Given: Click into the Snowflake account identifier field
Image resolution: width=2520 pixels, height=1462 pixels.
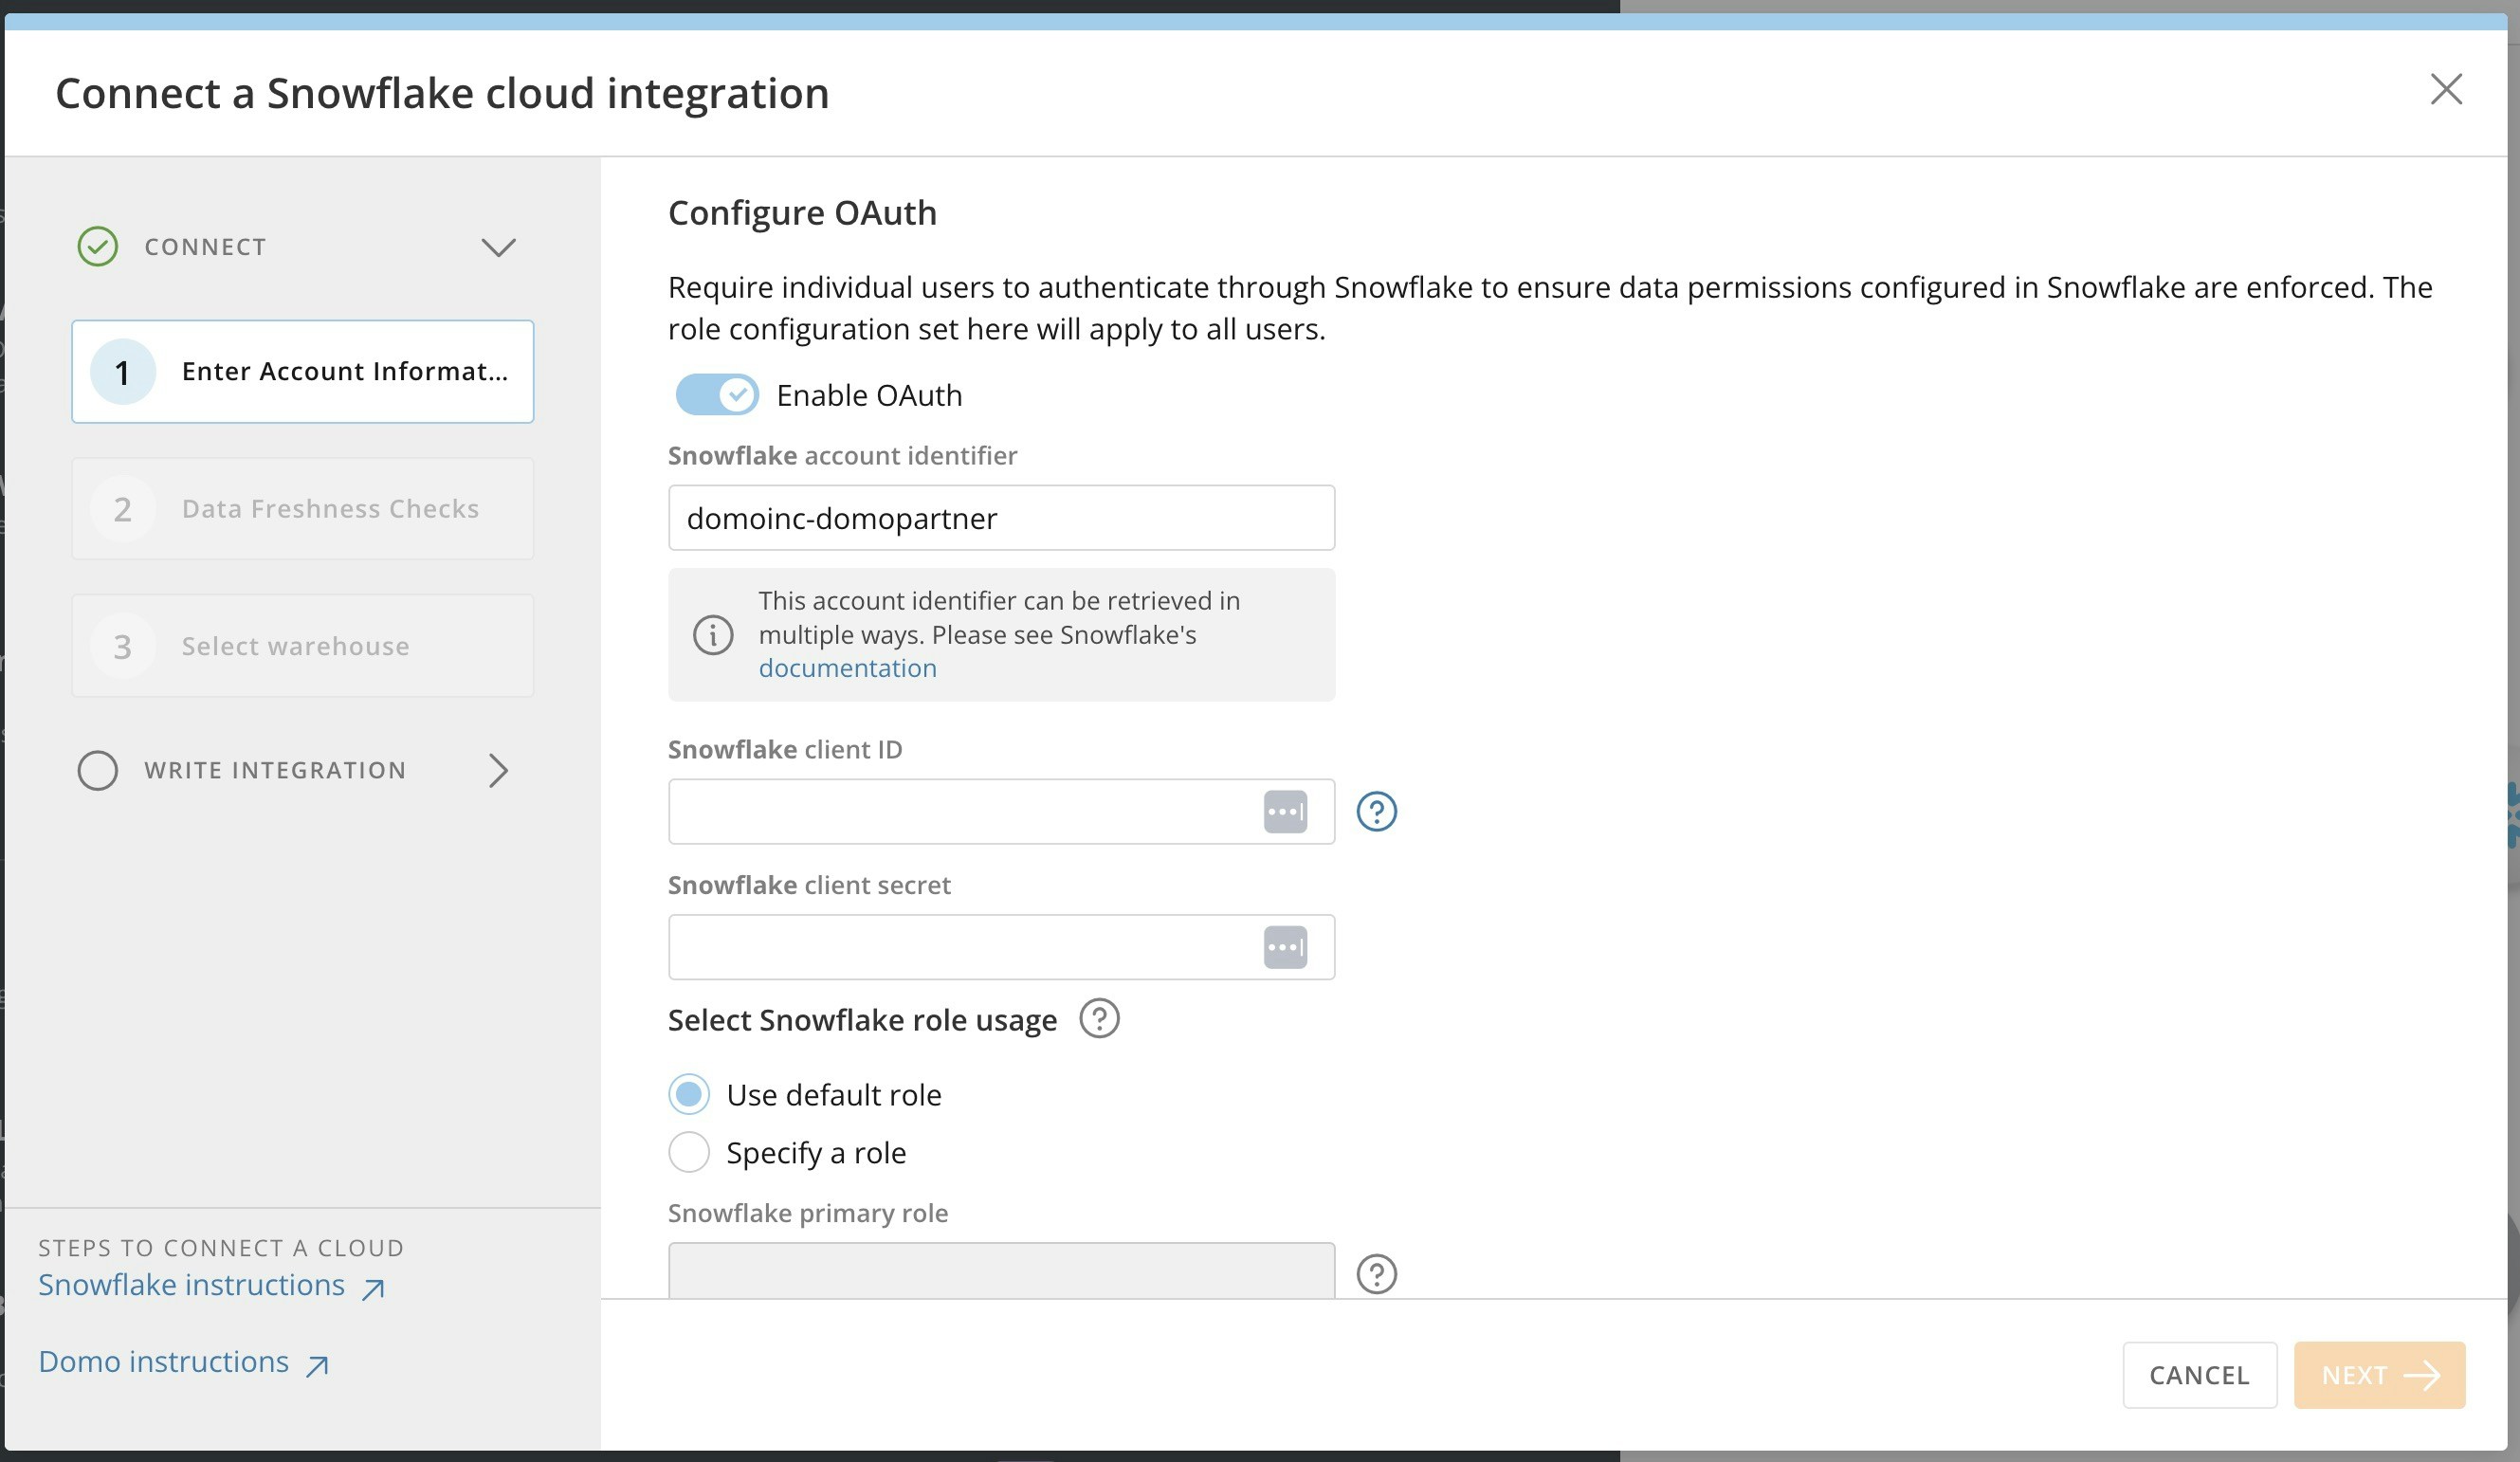Looking at the screenshot, I should pyautogui.click(x=1001, y=518).
